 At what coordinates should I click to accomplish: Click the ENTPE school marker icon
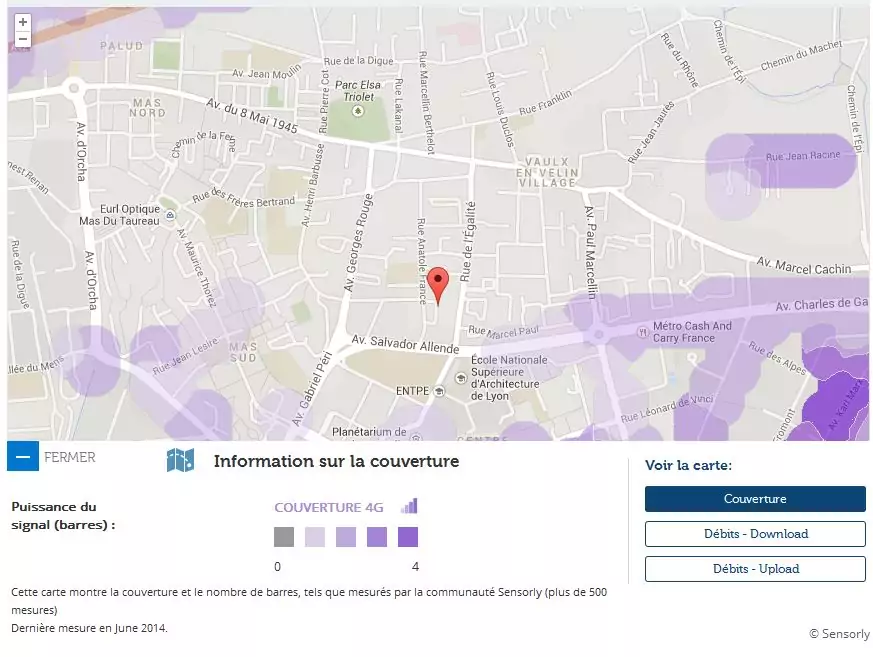(439, 390)
